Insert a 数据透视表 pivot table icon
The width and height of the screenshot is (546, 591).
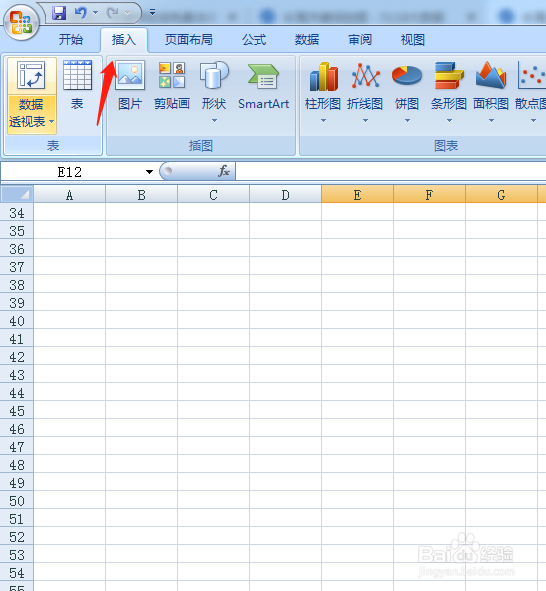(31, 76)
